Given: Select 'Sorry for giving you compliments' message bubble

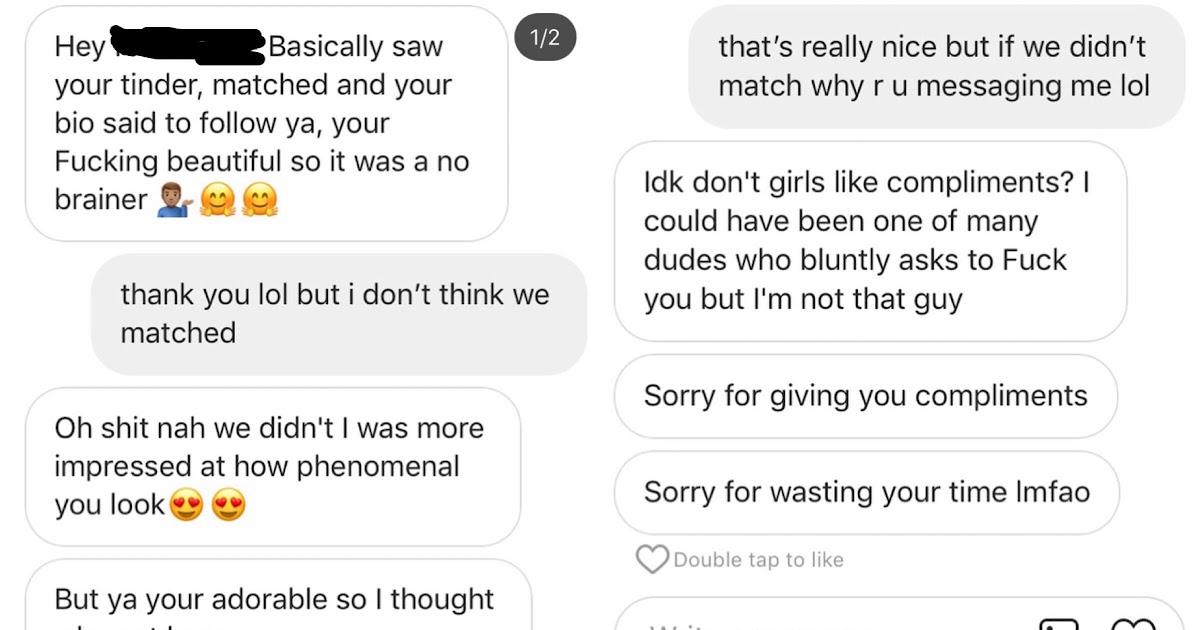Looking at the screenshot, I should pyautogui.click(x=865, y=396).
